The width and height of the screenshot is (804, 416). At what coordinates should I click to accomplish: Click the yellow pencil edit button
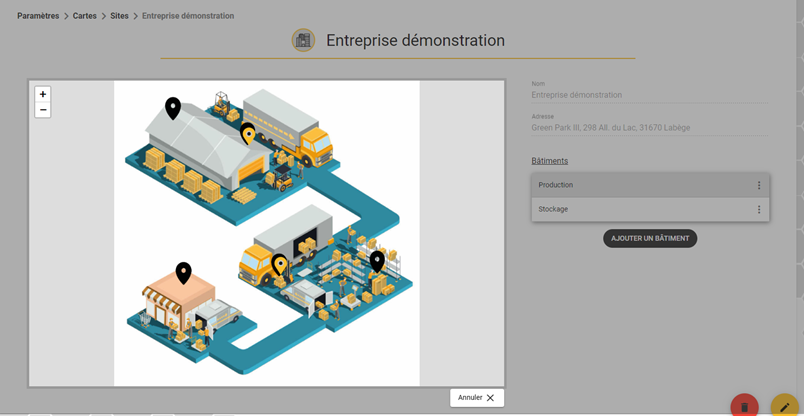[x=785, y=407]
